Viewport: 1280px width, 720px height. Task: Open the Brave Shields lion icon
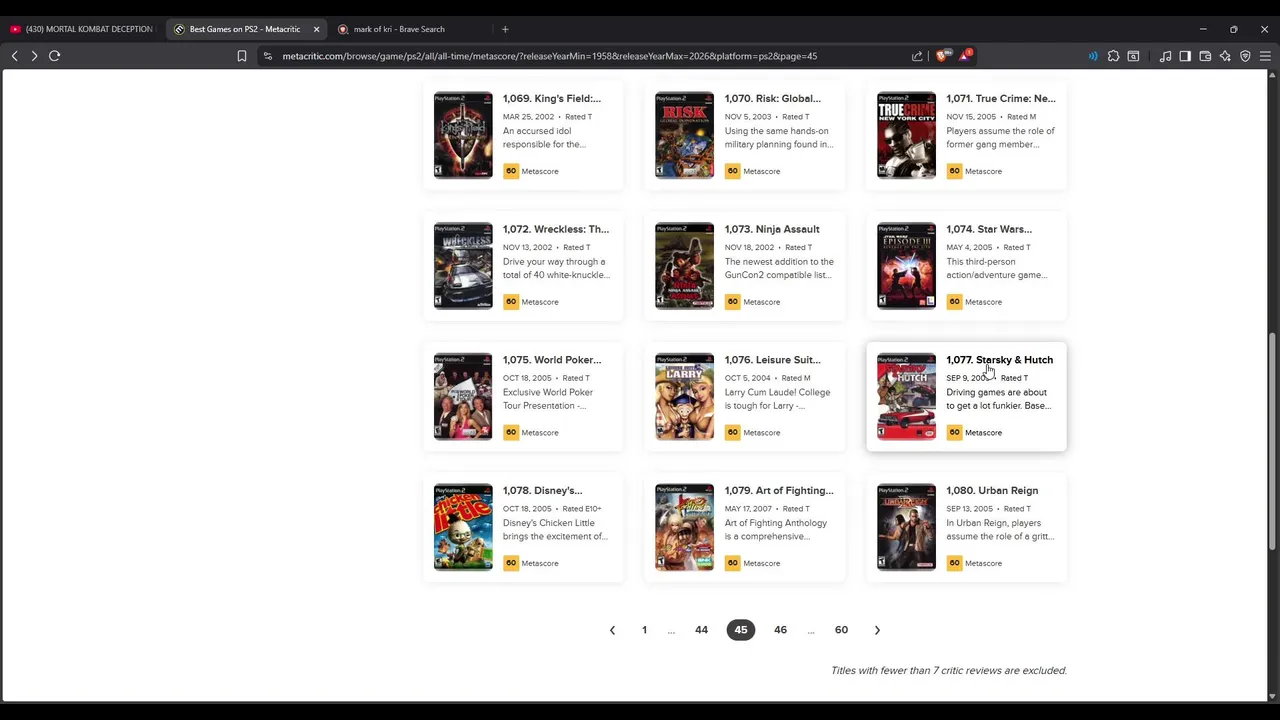tap(942, 56)
